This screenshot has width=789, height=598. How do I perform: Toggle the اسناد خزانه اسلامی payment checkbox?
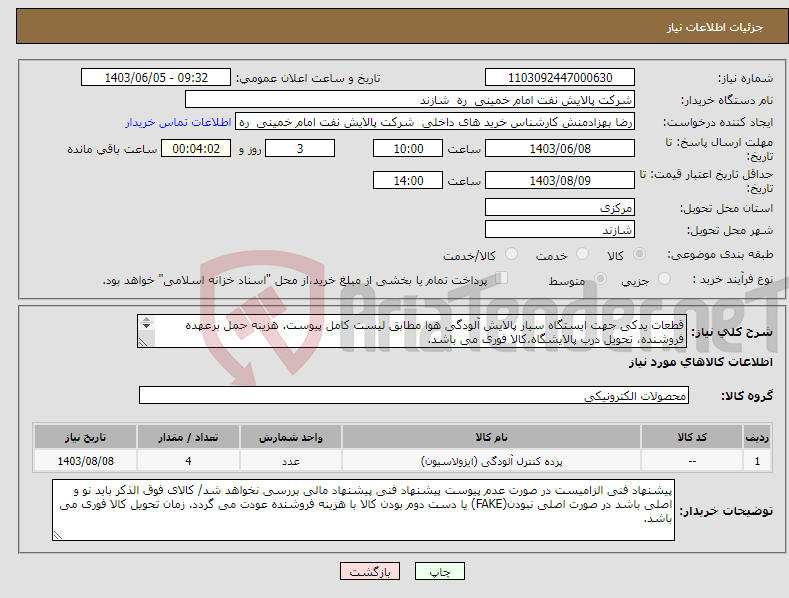[x=501, y=278]
